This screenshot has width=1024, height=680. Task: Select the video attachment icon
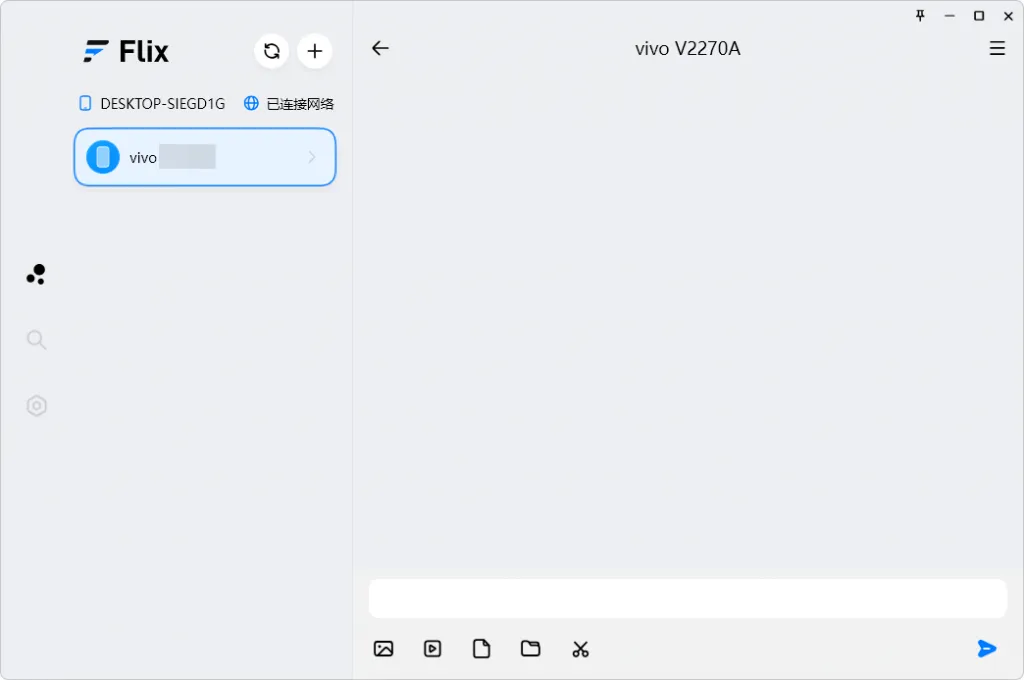pyautogui.click(x=432, y=648)
